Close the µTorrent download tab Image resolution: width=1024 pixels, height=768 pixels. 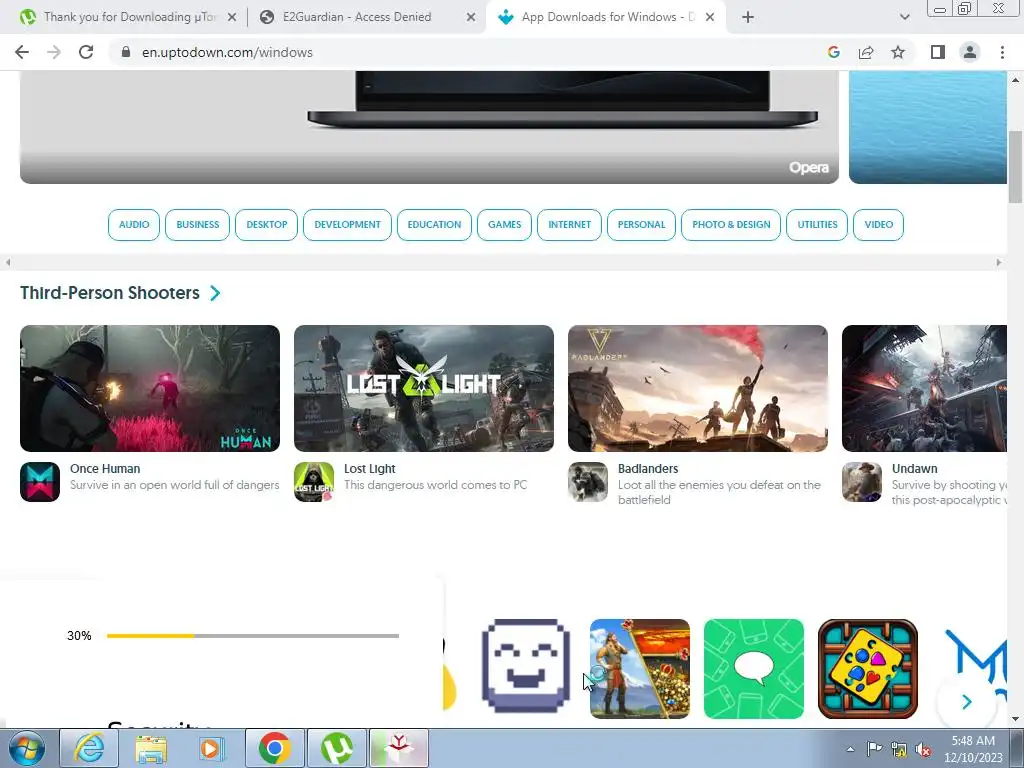[232, 17]
